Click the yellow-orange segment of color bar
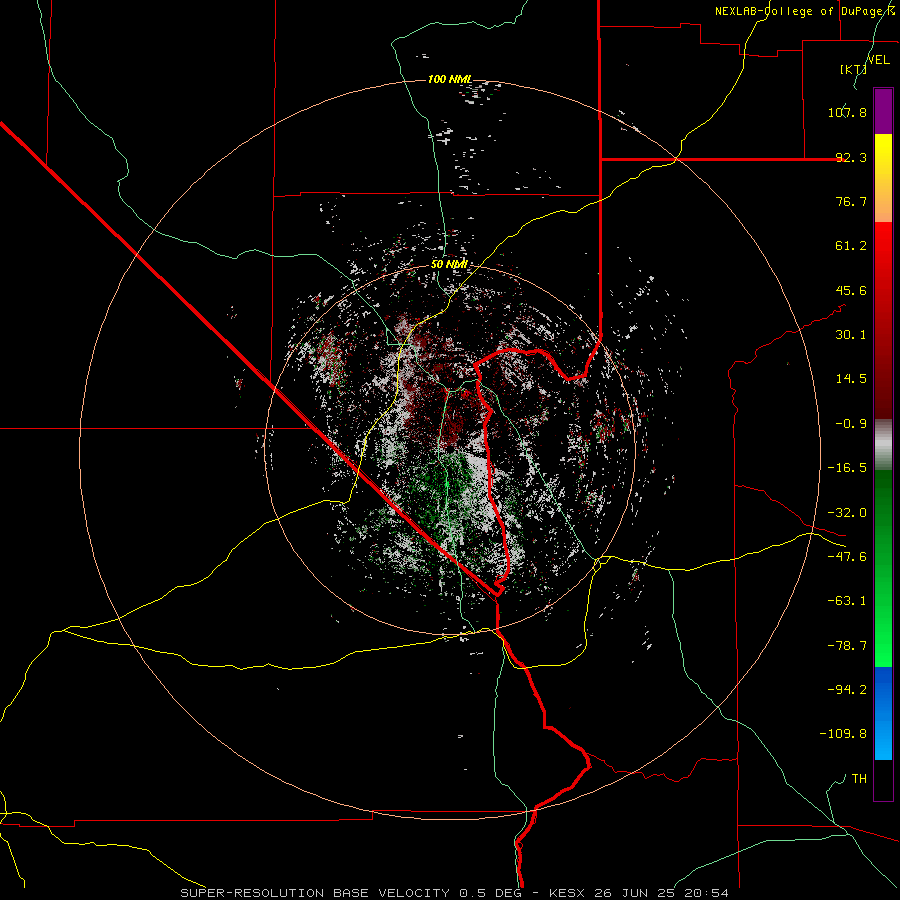Viewport: 900px width, 900px height. [x=883, y=178]
